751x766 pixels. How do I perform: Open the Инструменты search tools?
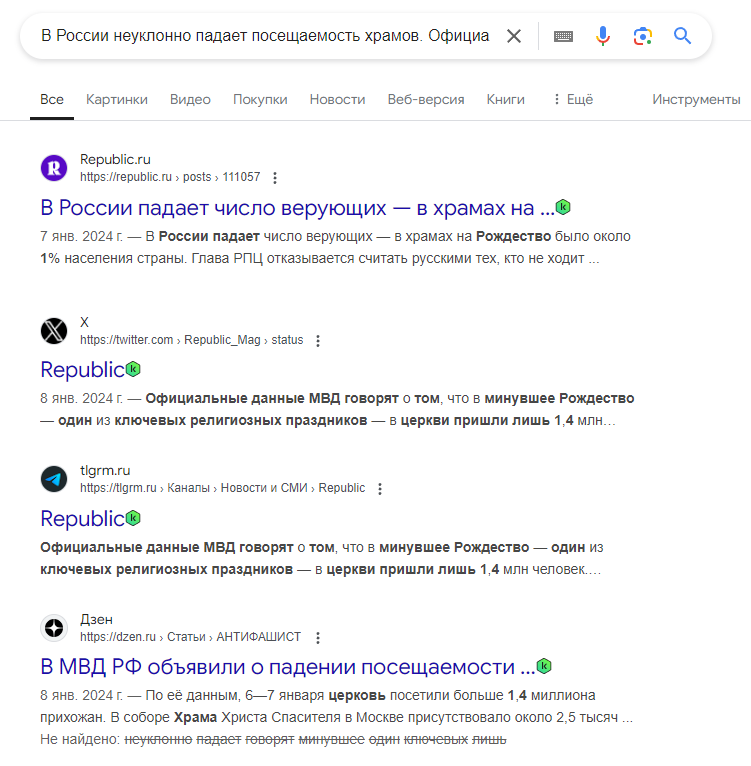[696, 100]
